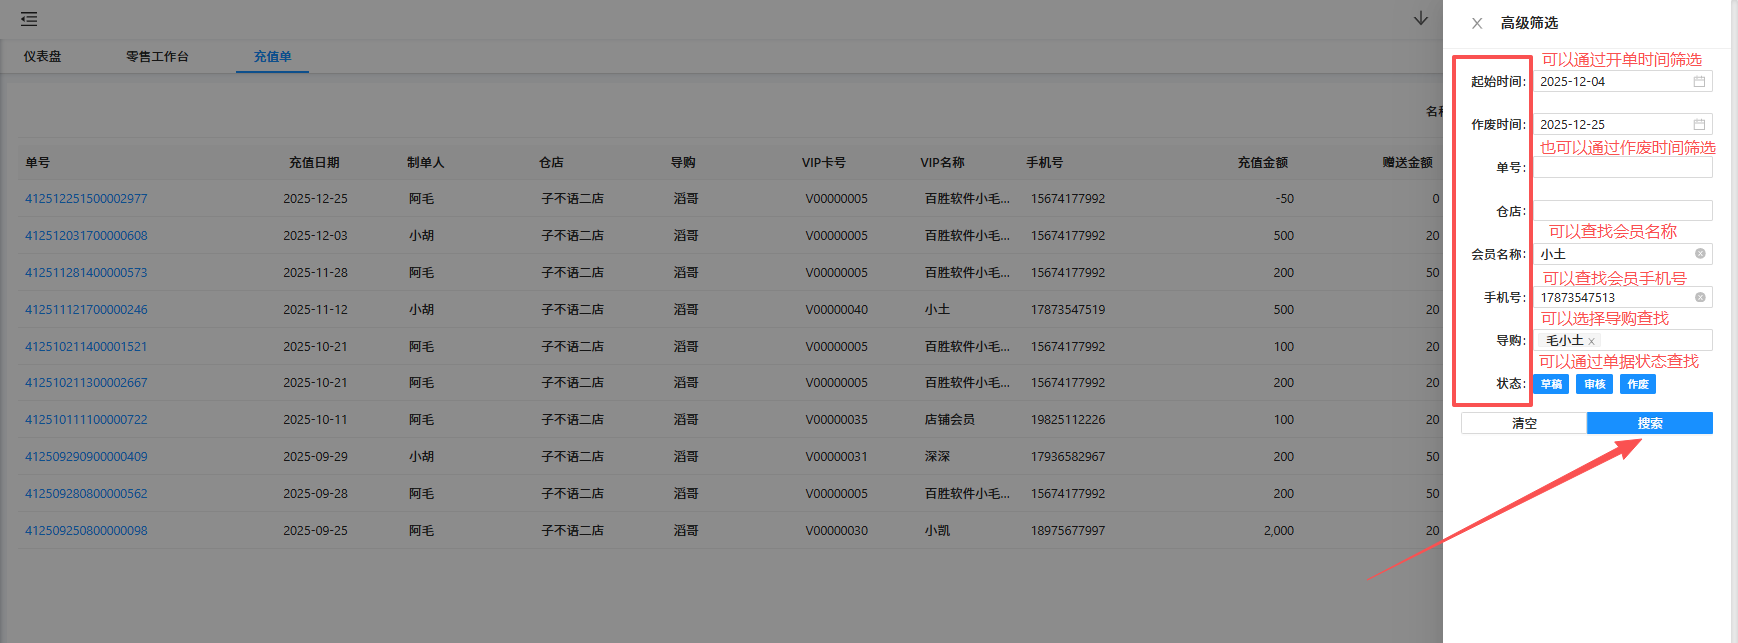Open the 仓店 dropdown field
Screen dimensions: 1738x643
(1622, 211)
